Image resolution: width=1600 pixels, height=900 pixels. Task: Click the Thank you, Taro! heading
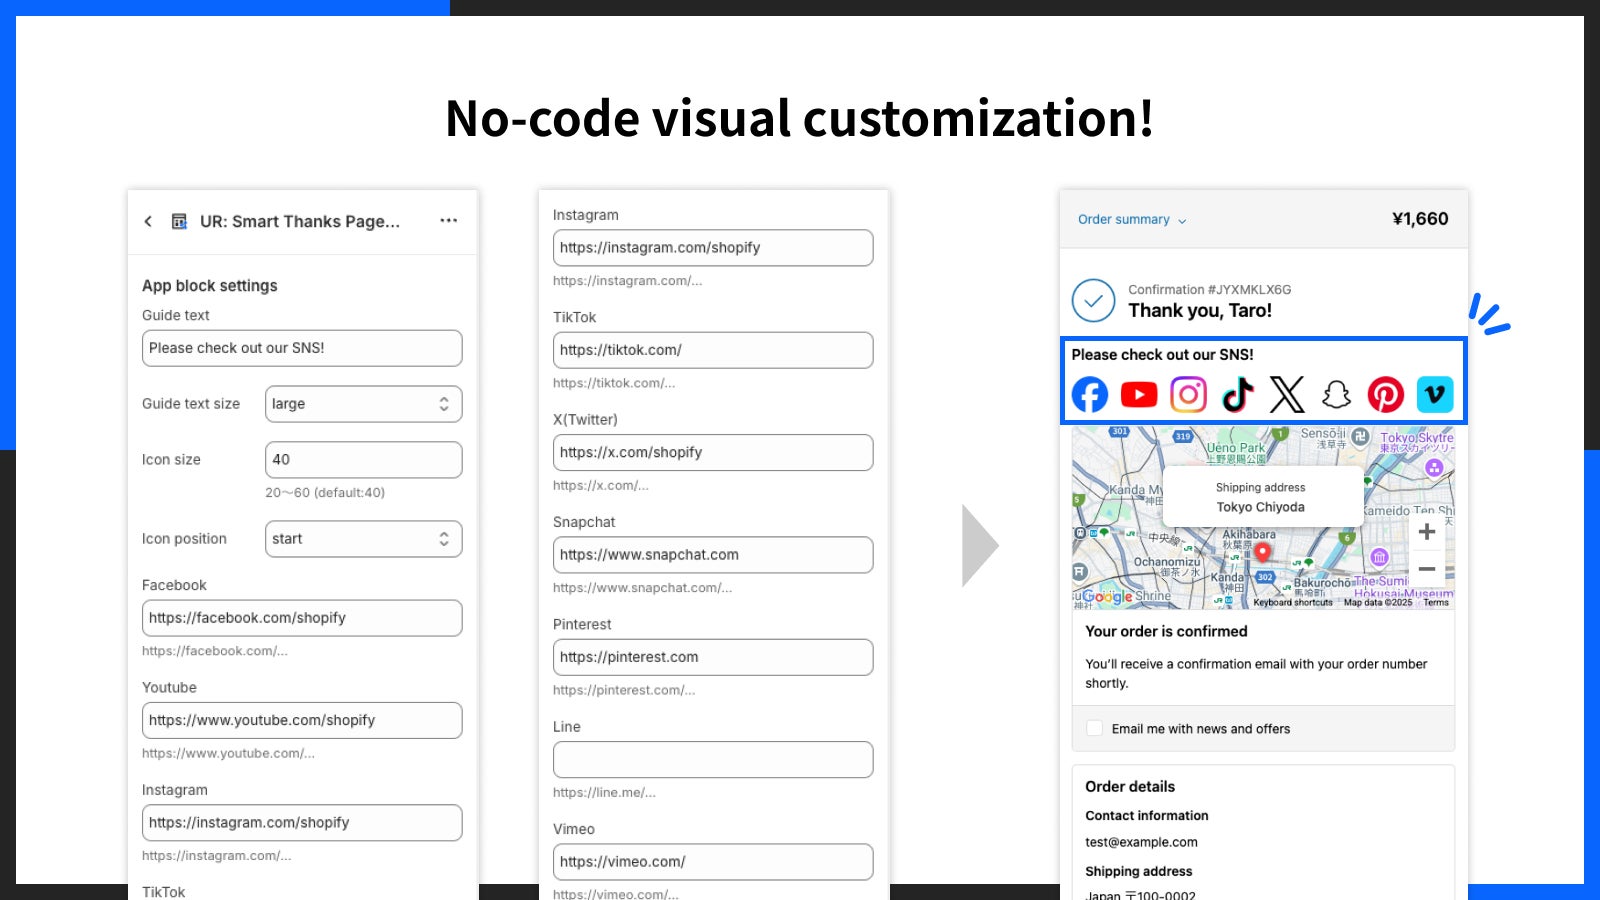1200,311
